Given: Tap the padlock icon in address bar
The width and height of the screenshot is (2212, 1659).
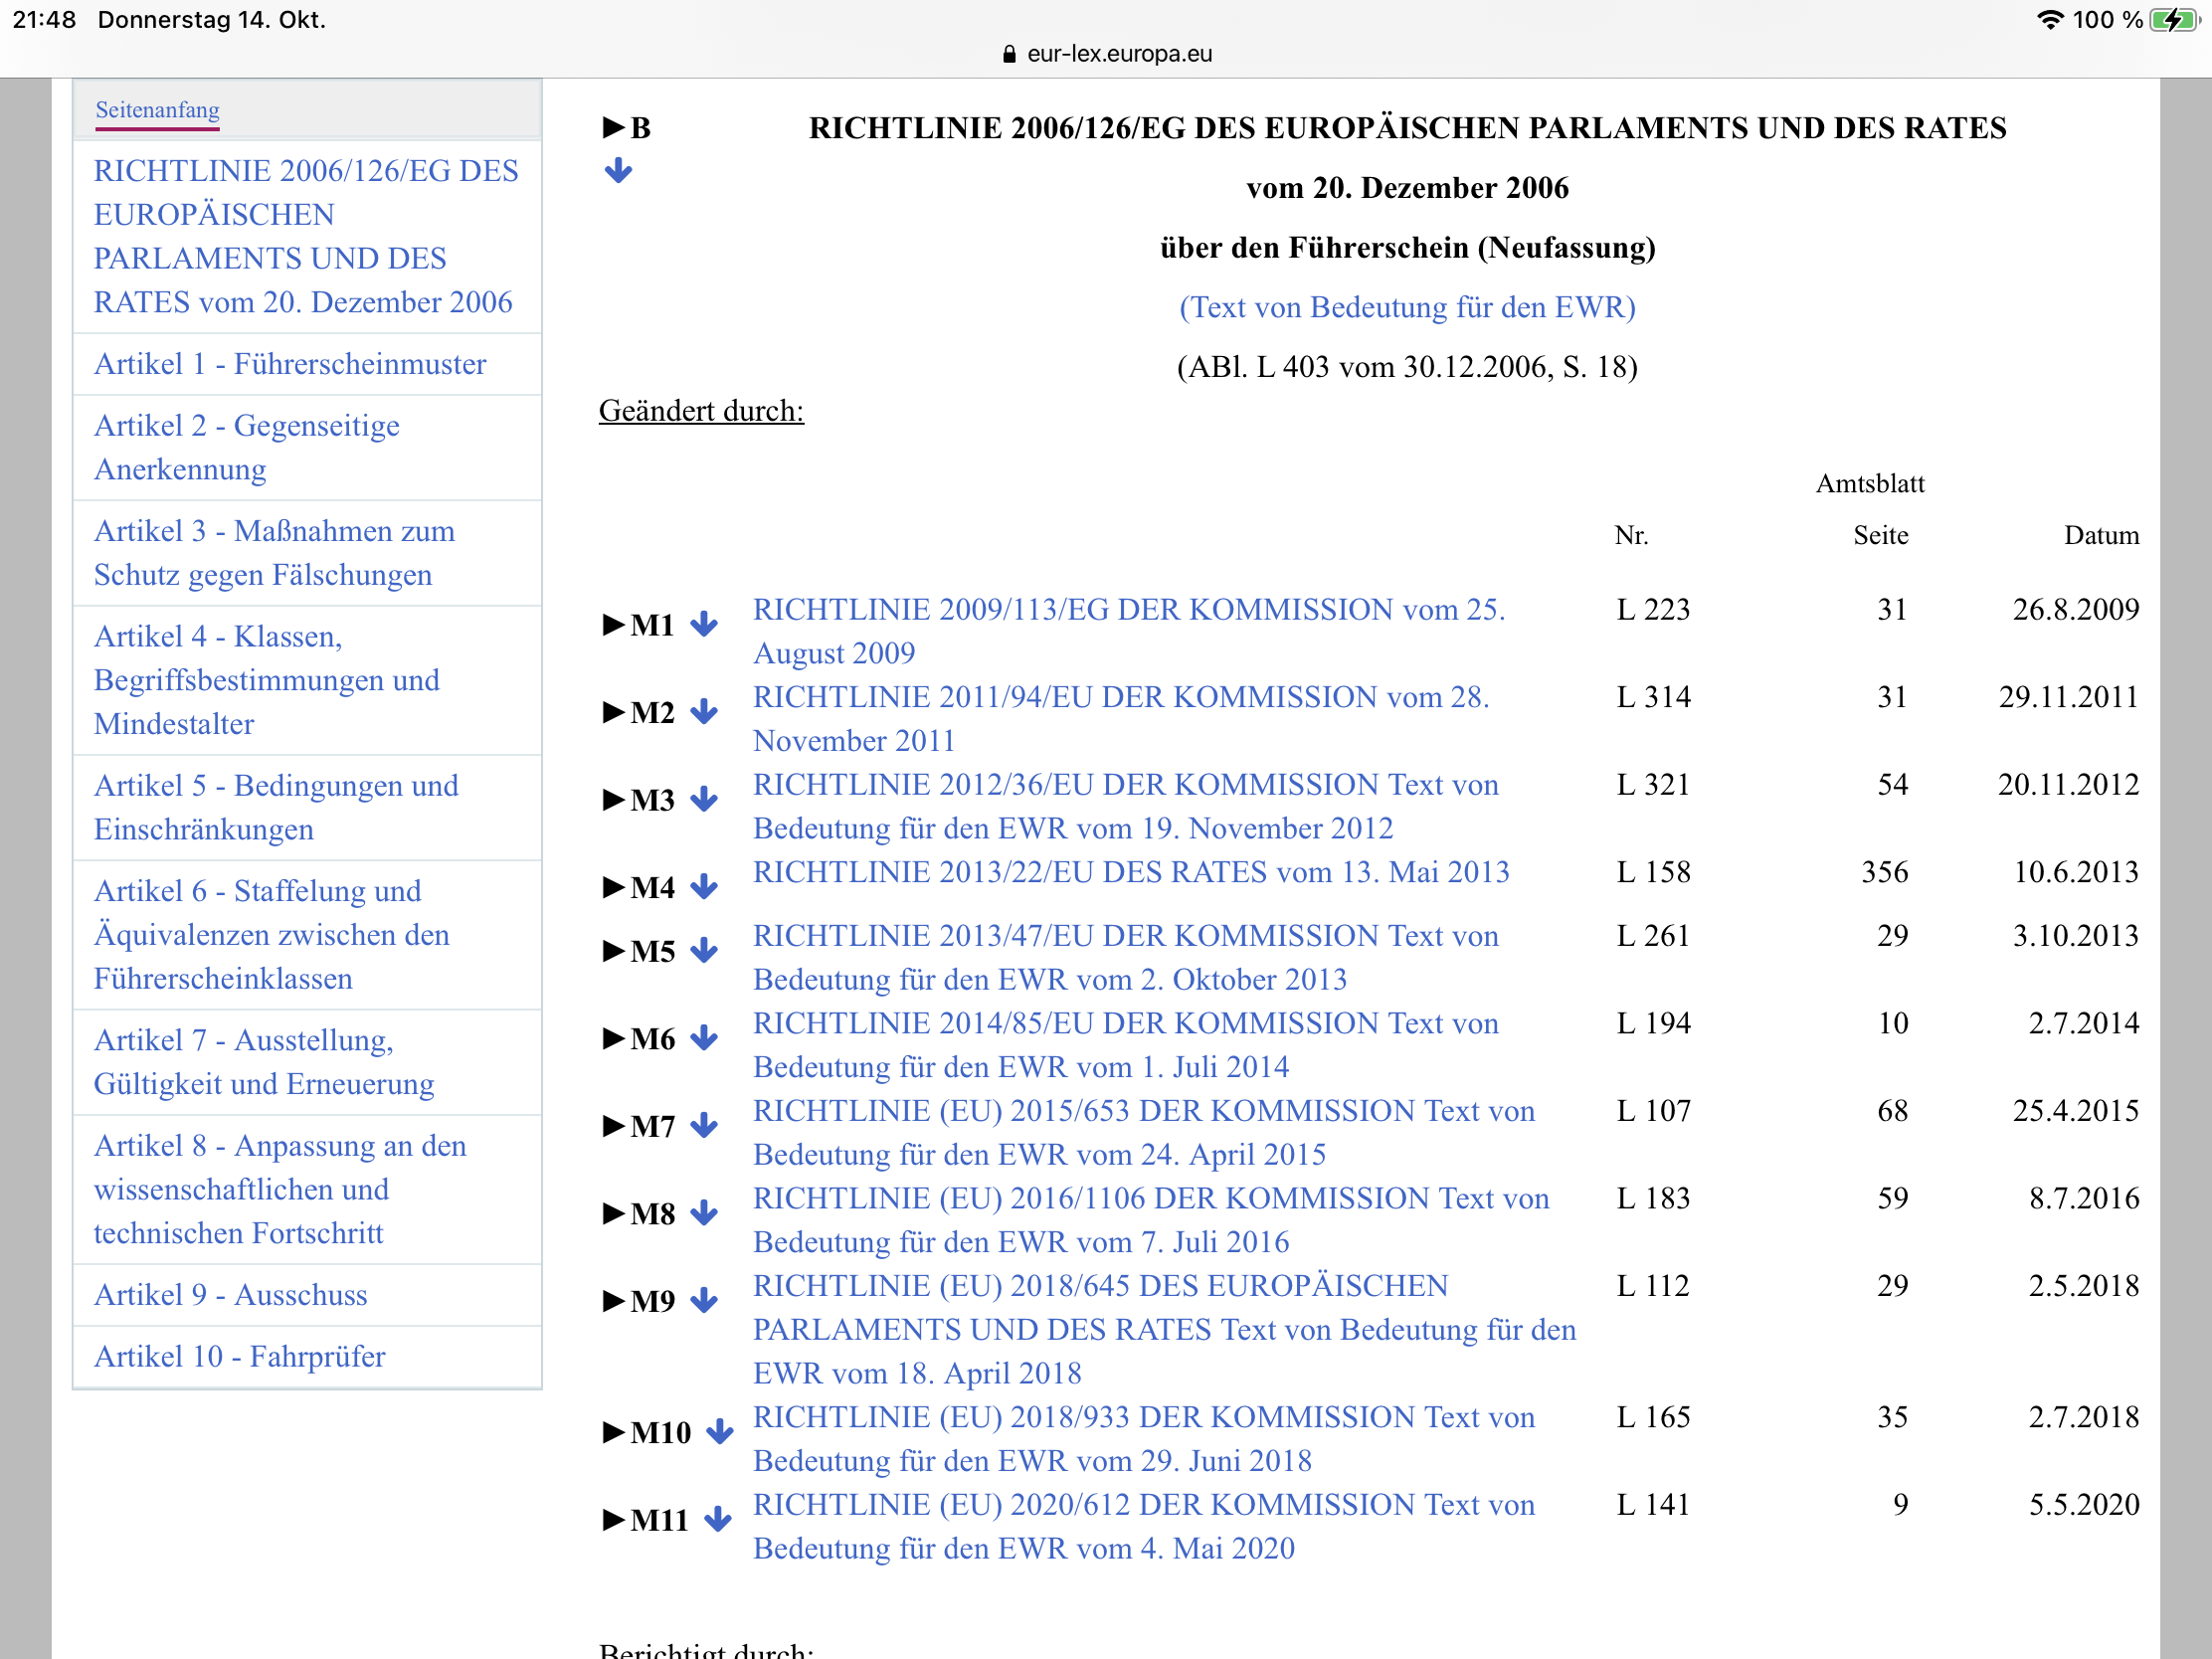Looking at the screenshot, I should [1009, 54].
